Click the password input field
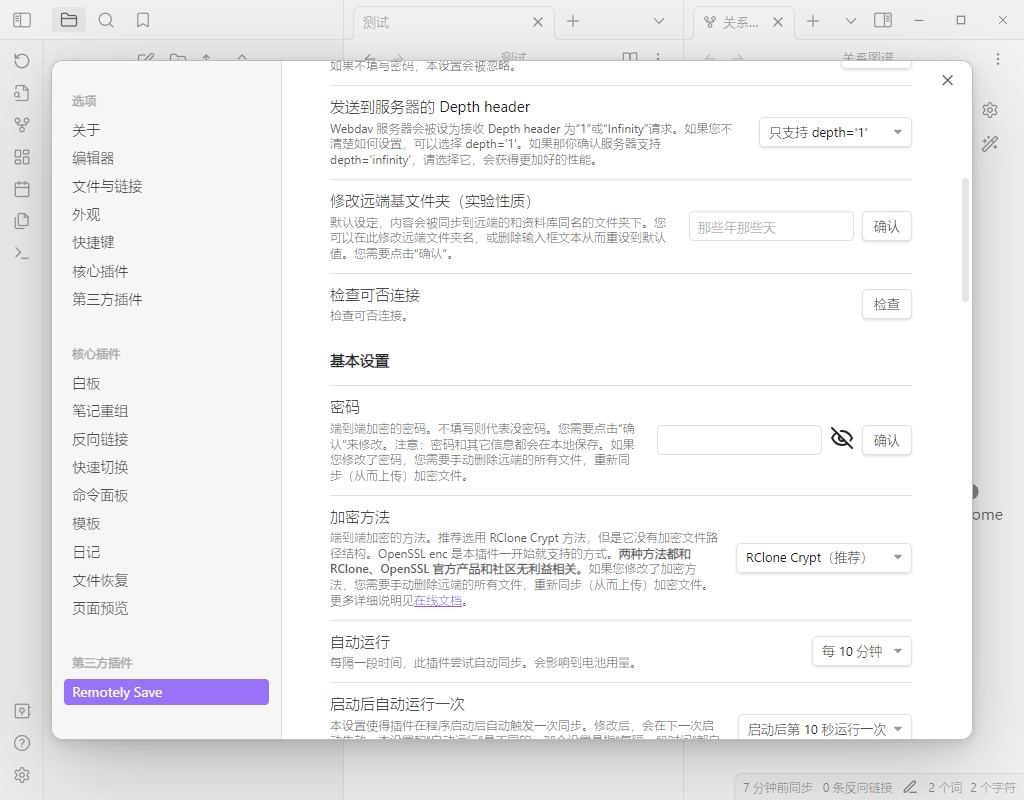 (739, 440)
